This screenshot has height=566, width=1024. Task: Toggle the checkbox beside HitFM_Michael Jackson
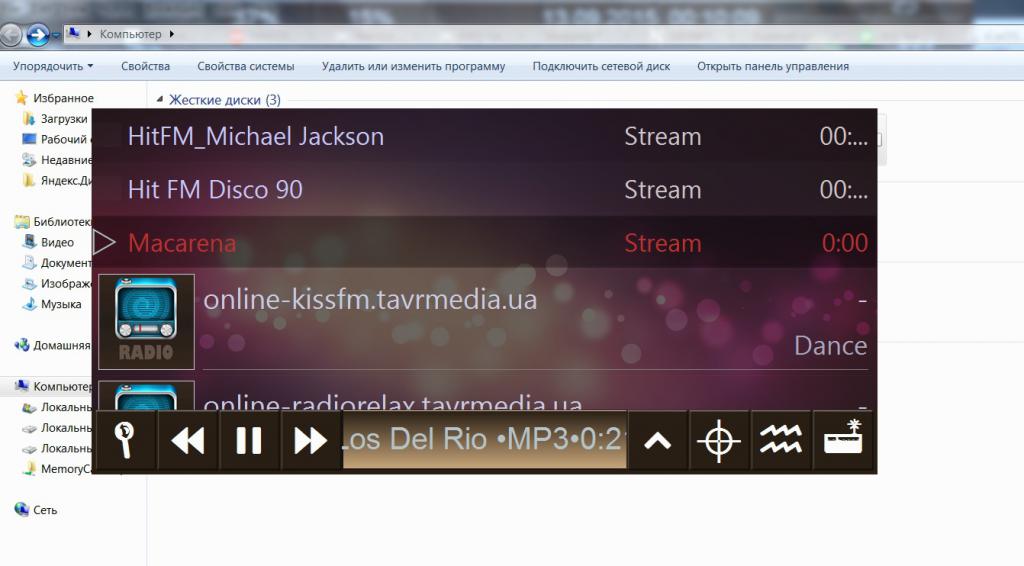(x=112, y=137)
